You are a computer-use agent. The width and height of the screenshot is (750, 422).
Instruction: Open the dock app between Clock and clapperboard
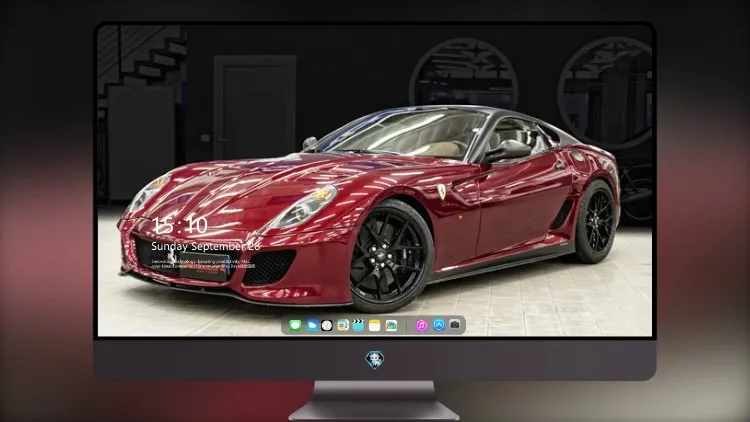(x=342, y=325)
